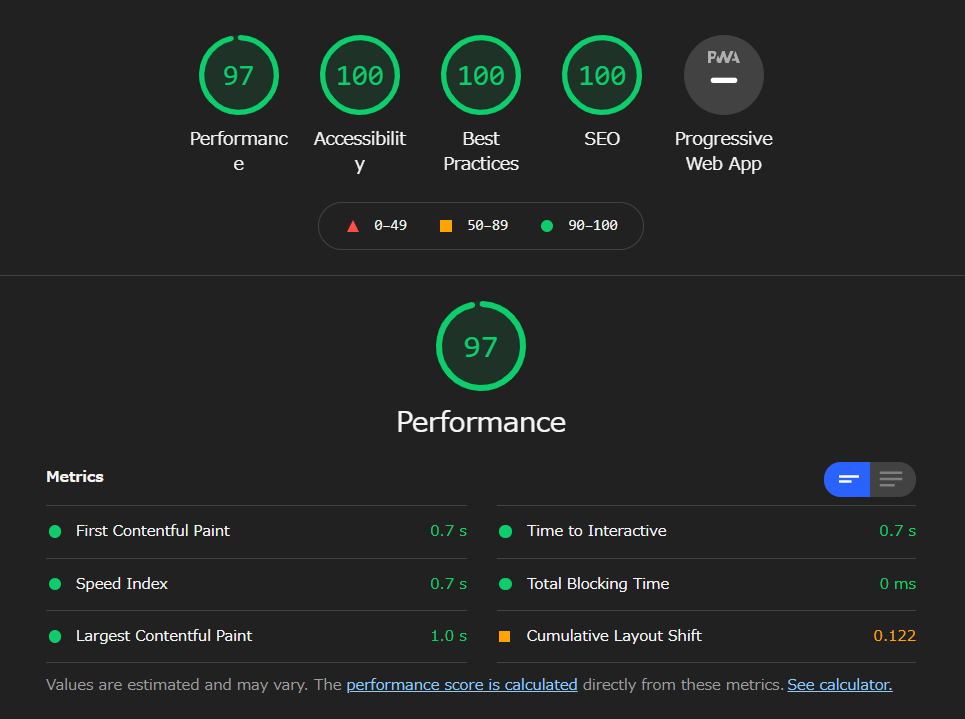The height and width of the screenshot is (719, 965).
Task: Expand the Time to Interactive metric
Action: click(596, 531)
